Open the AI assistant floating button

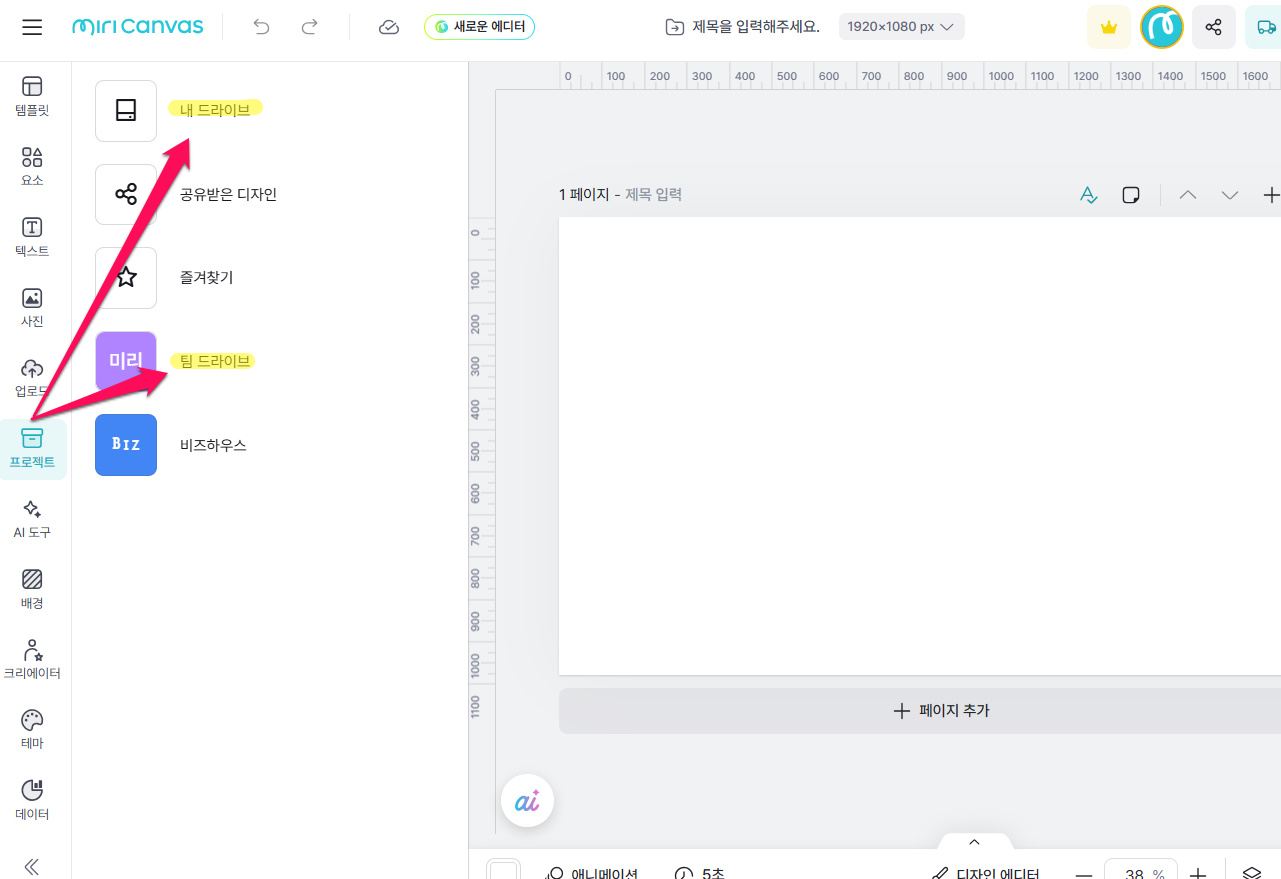click(x=527, y=801)
